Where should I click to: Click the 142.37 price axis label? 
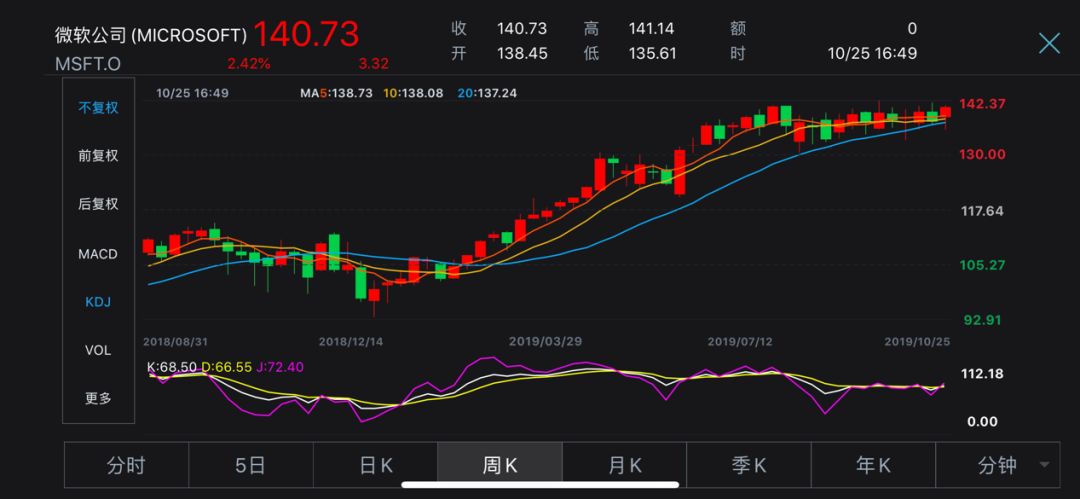point(982,104)
